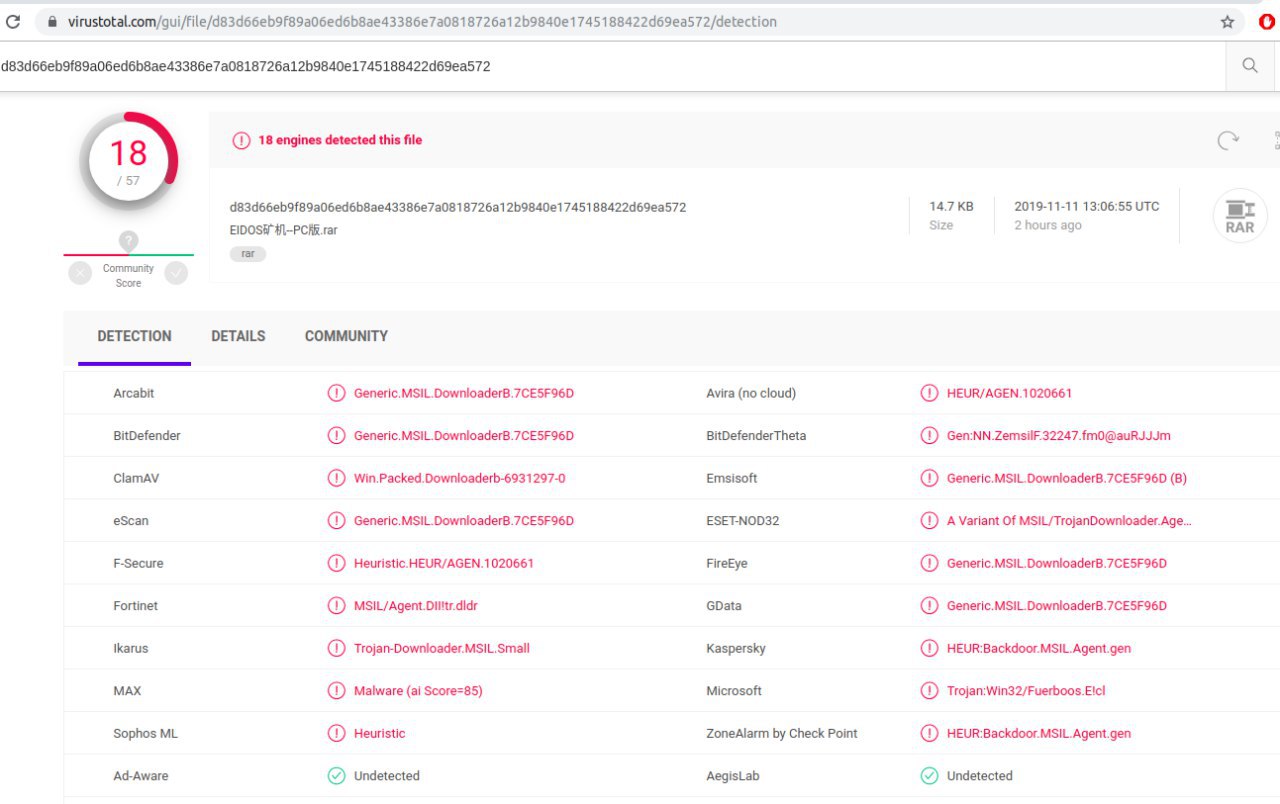Click the warning icon in FireEye row
This screenshot has height=804, width=1280.
[x=930, y=563]
